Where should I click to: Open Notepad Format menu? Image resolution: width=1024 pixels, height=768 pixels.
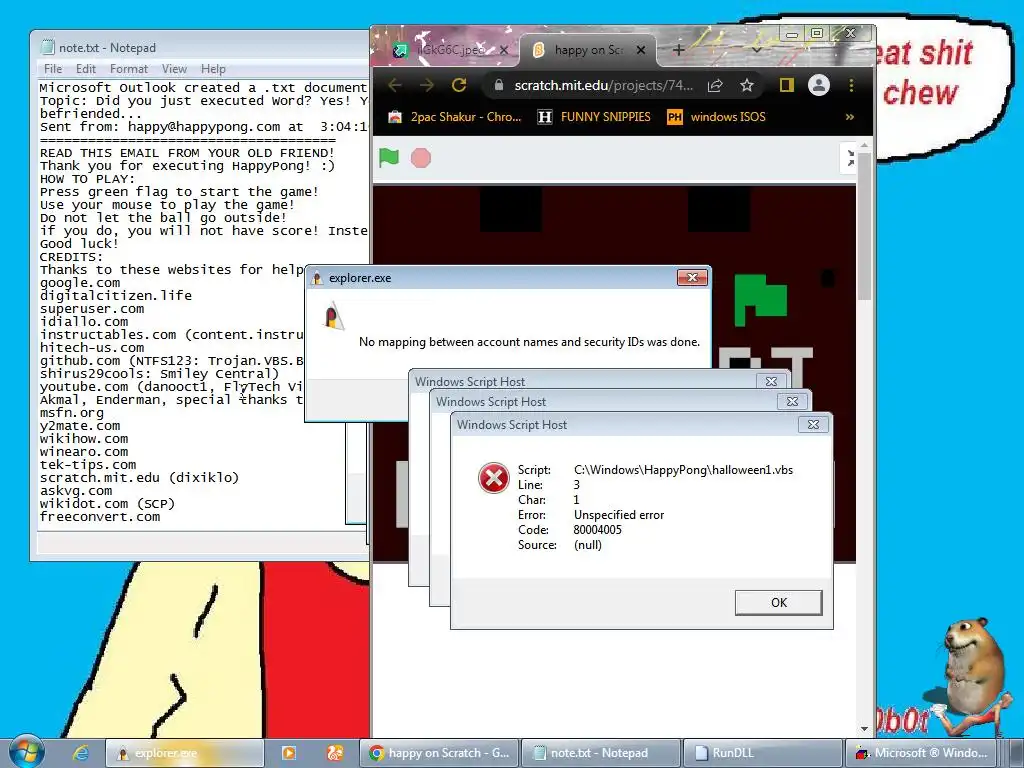(x=129, y=69)
